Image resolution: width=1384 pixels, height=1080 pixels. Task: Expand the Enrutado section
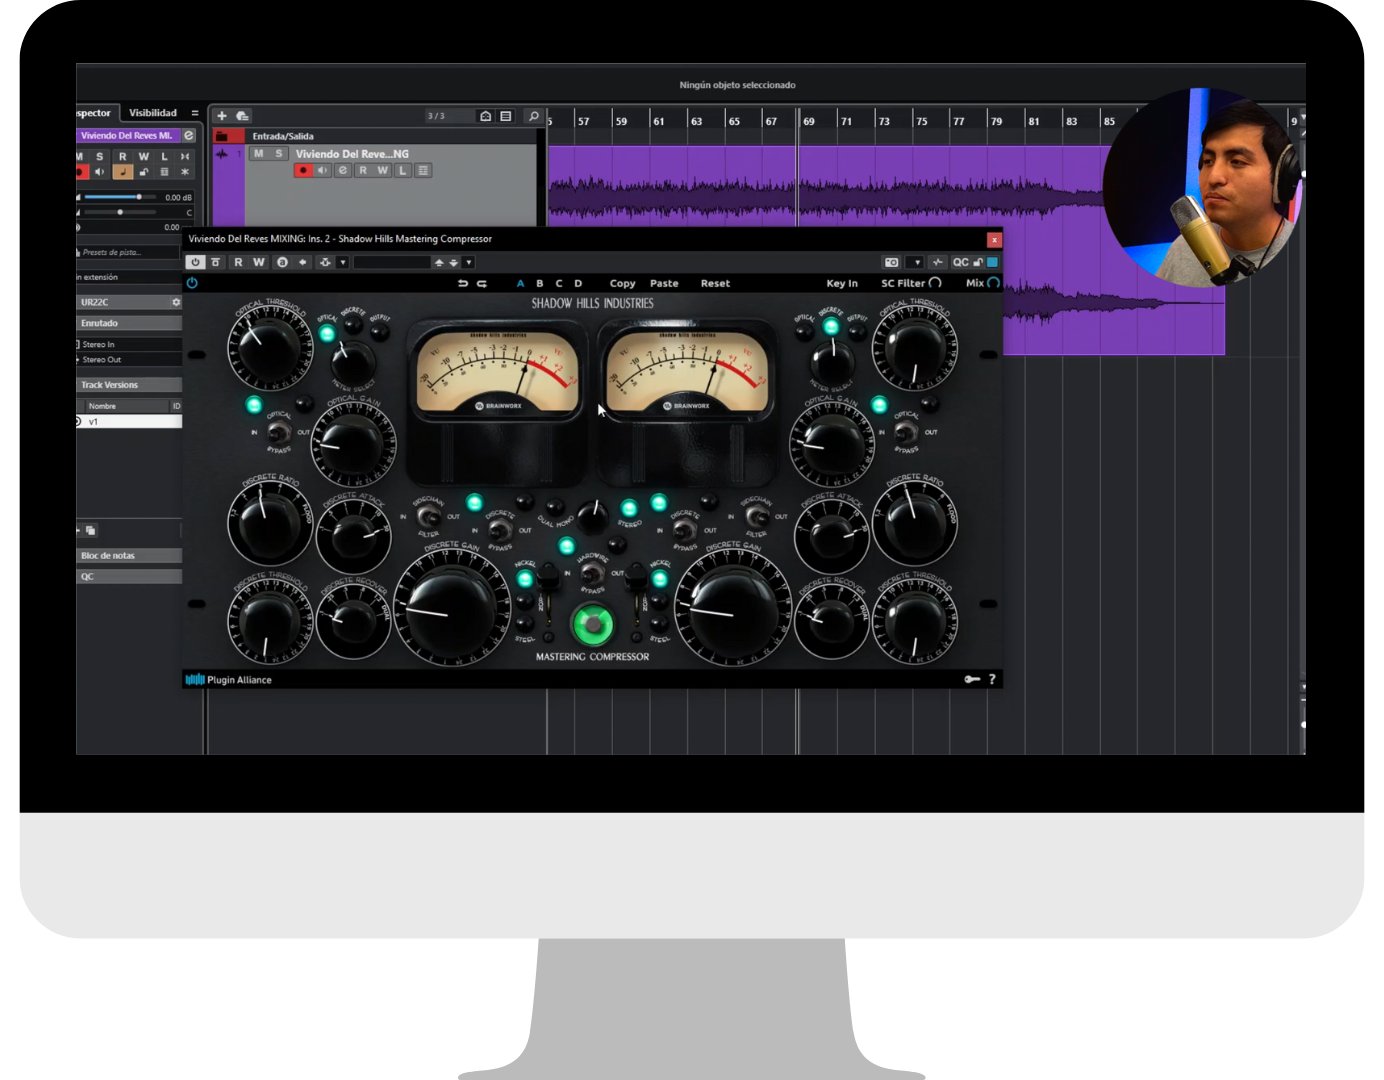[129, 323]
